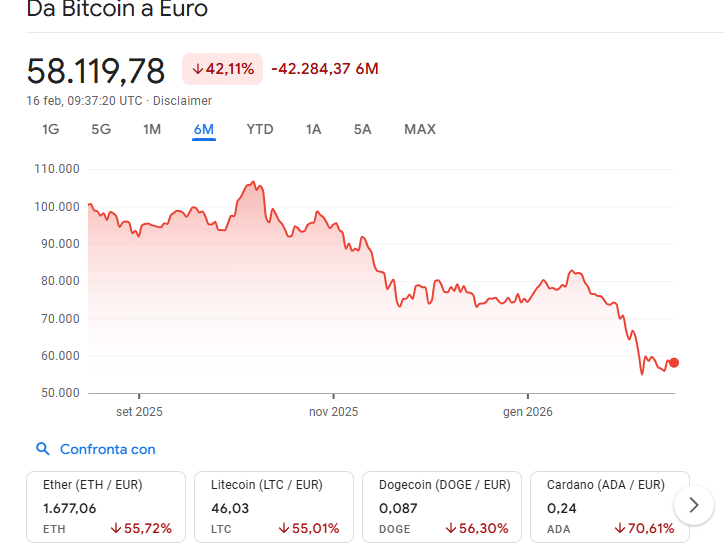Switch to the YTD time range

[260, 129]
